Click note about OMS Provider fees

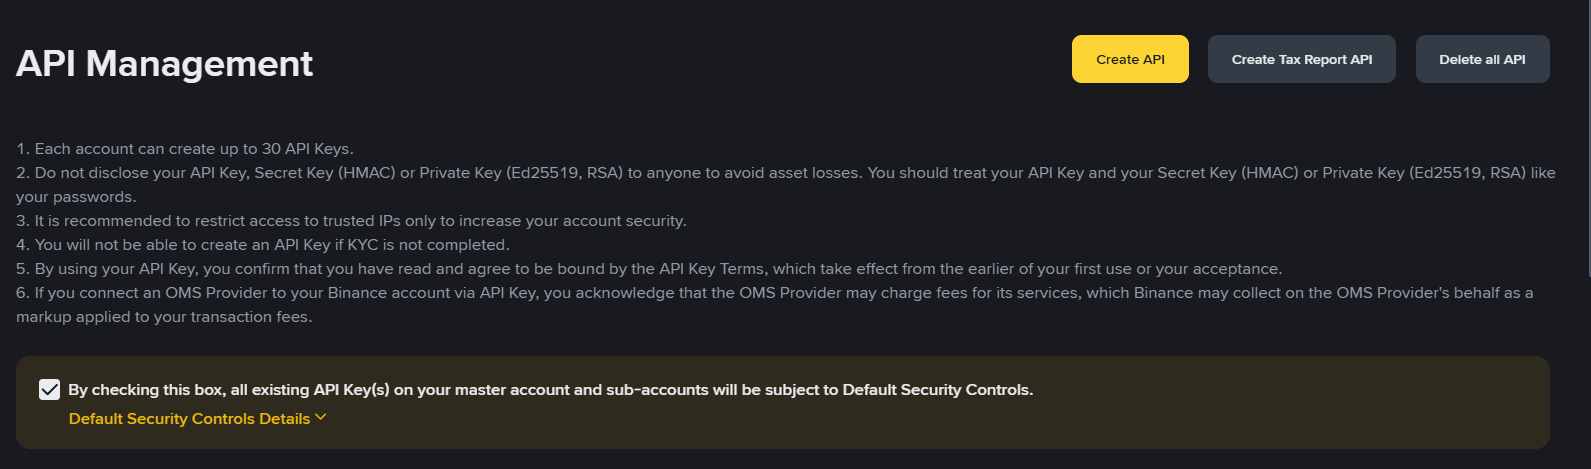pos(775,305)
